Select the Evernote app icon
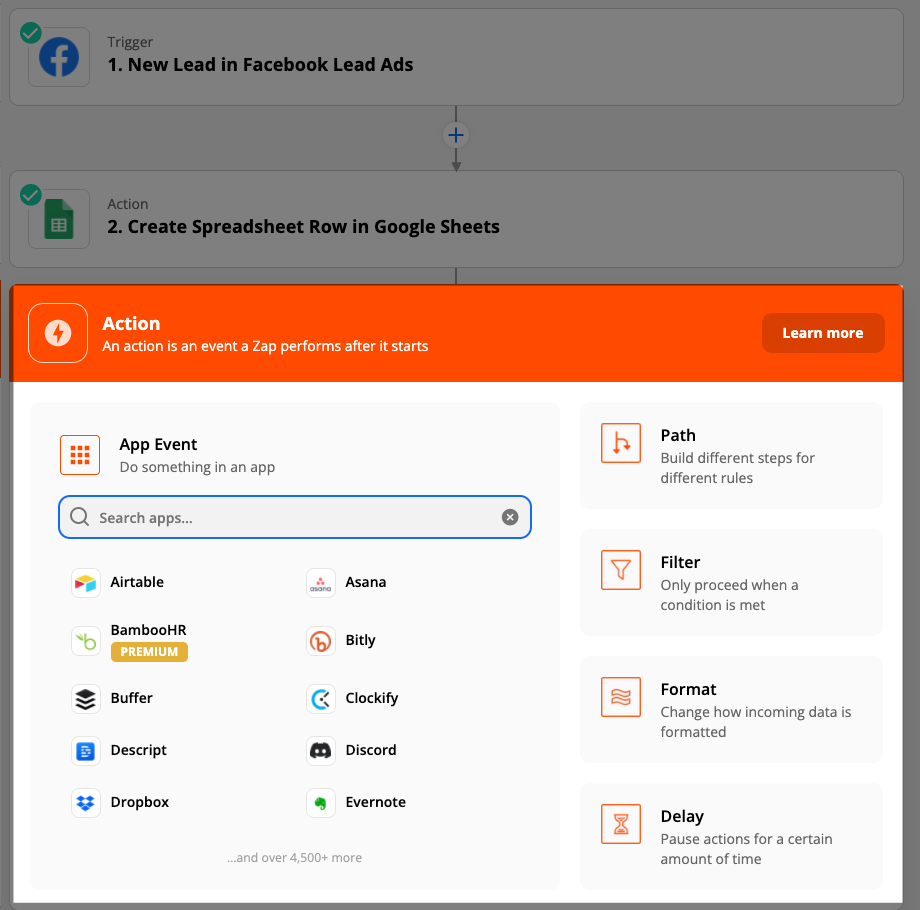The image size is (920, 910). point(321,803)
